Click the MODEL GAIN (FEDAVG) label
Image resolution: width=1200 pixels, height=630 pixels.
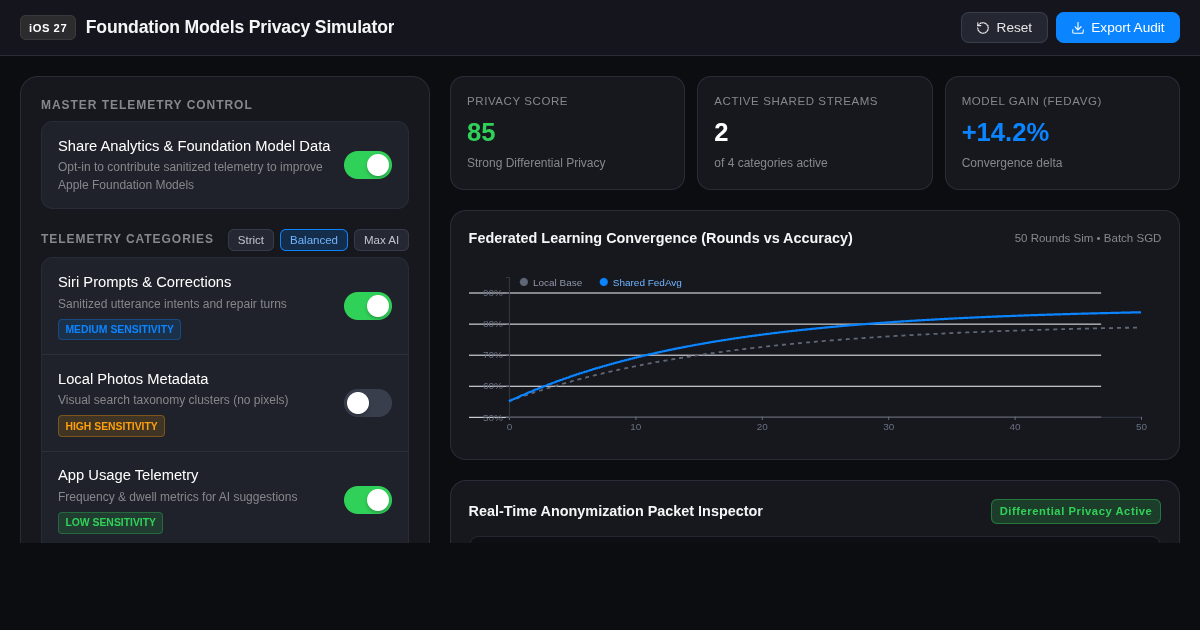coord(1032,101)
